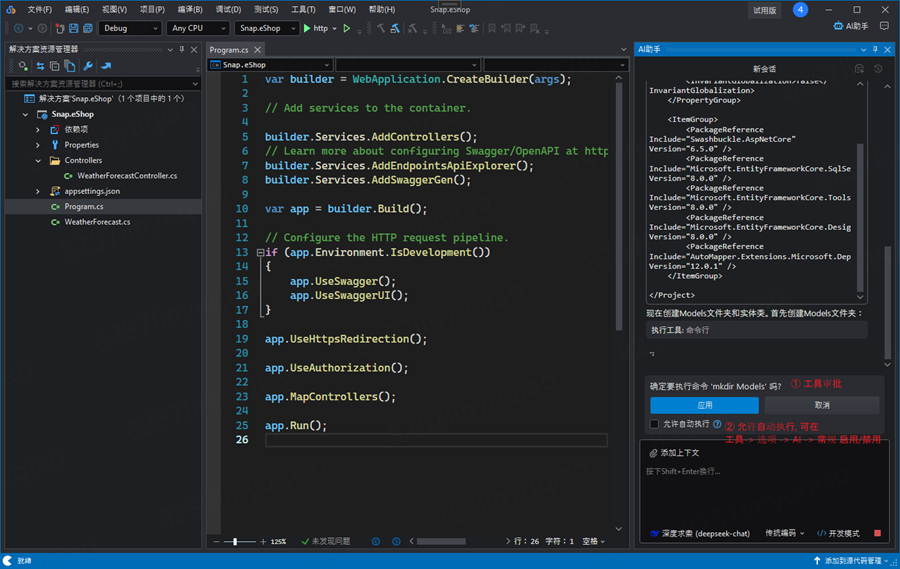Click the 取消 button
Image resolution: width=900 pixels, height=569 pixels.
[822, 405]
